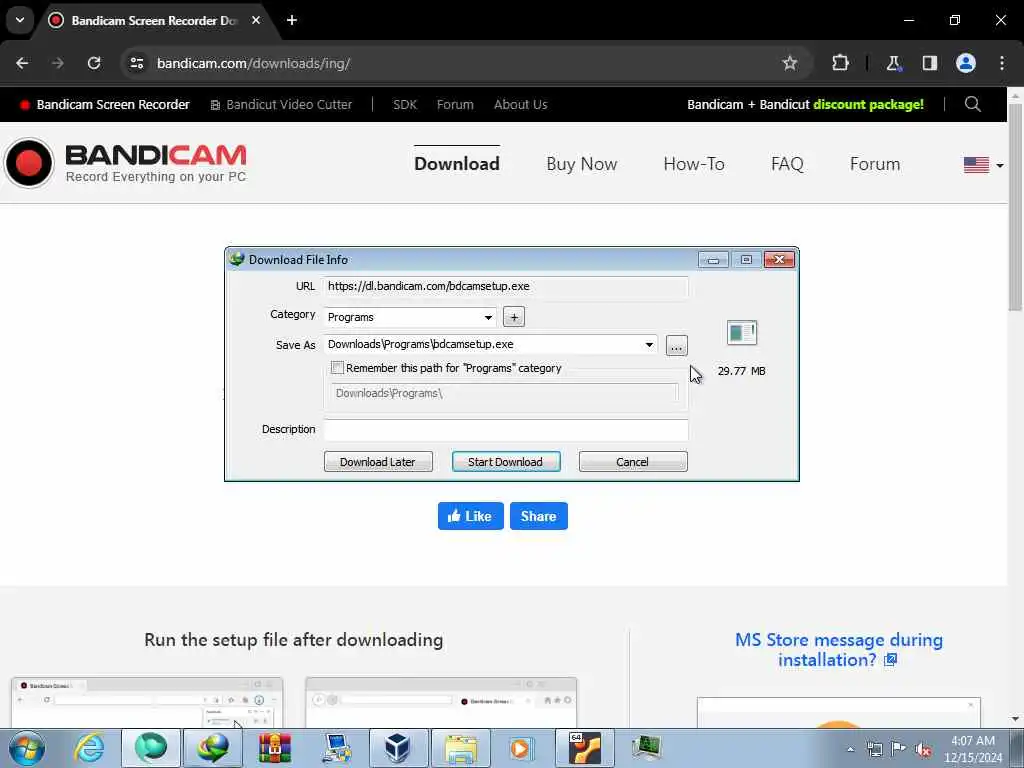Bookmark this page with the star icon
The image size is (1024, 768).
click(790, 63)
